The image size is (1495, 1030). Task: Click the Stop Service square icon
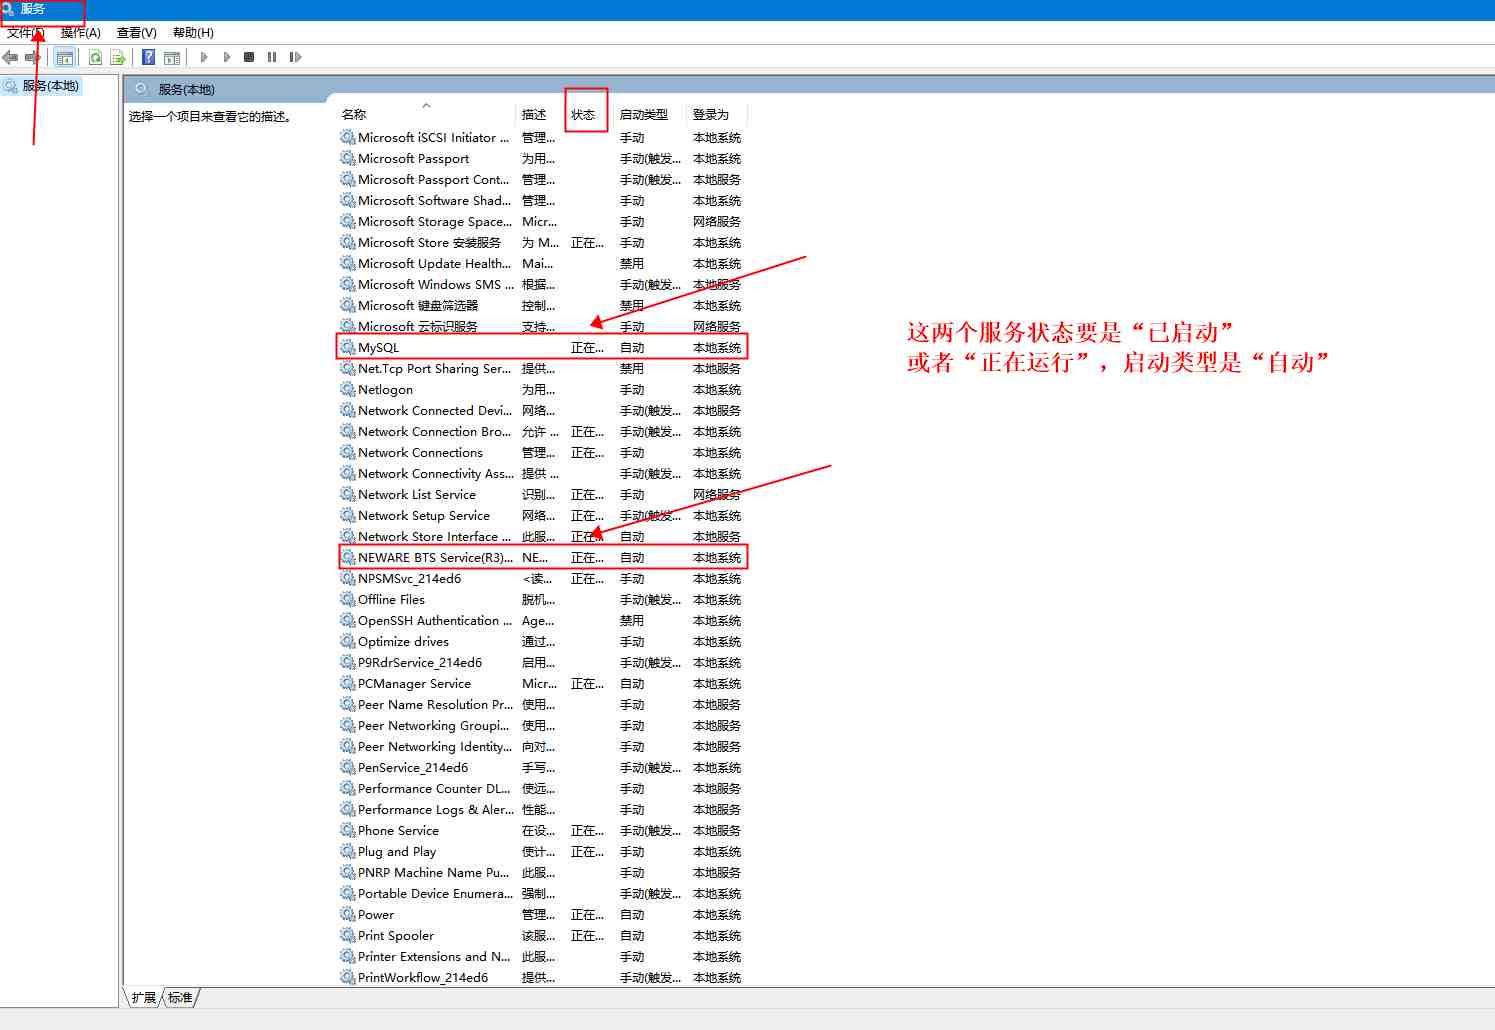[x=249, y=57]
